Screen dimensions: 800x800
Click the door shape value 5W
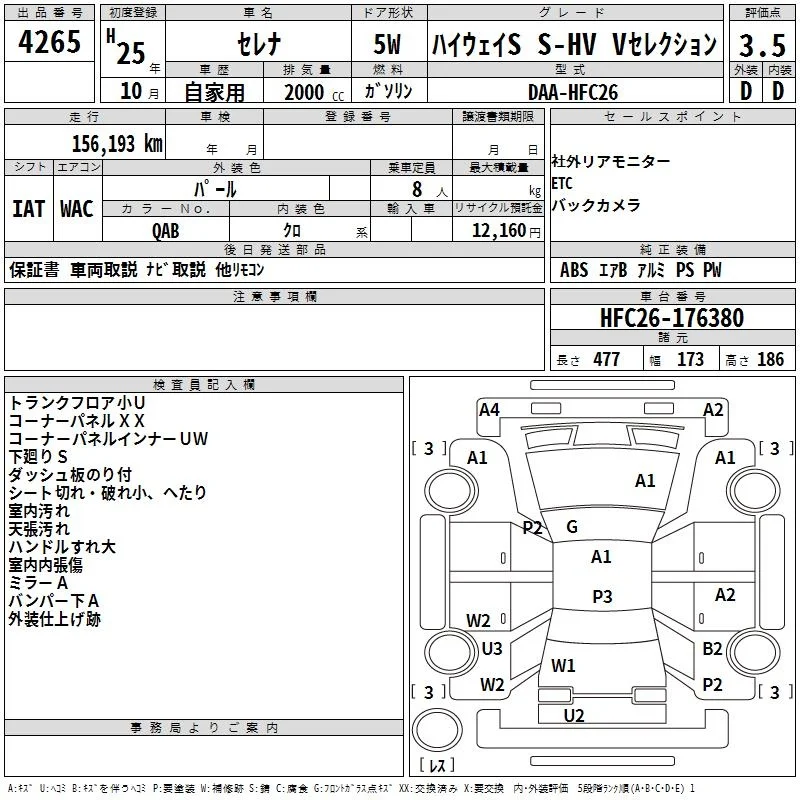point(388,44)
